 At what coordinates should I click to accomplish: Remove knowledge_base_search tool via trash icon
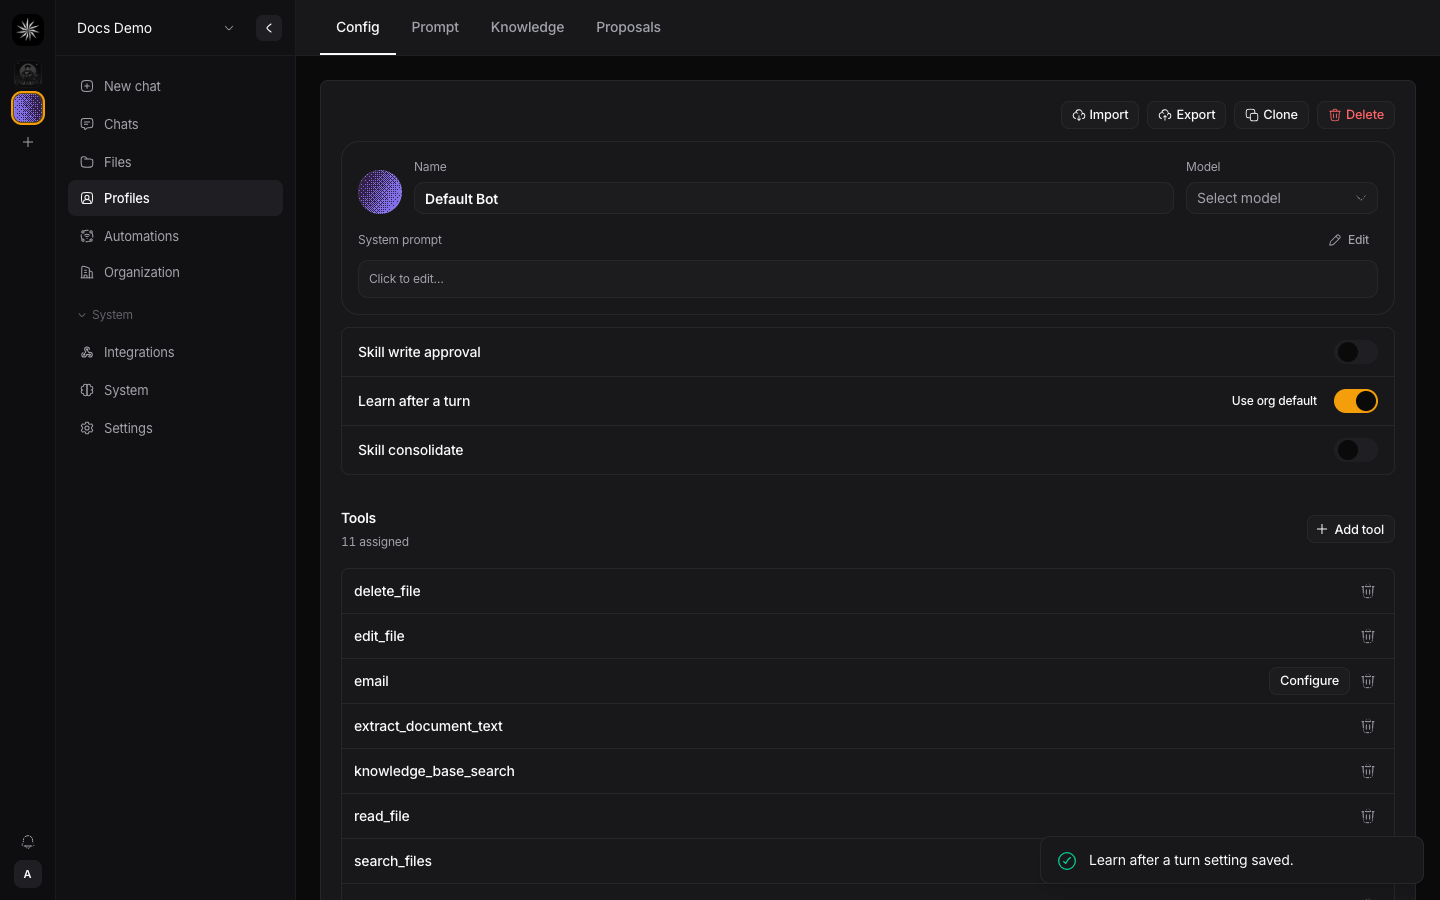click(1368, 771)
